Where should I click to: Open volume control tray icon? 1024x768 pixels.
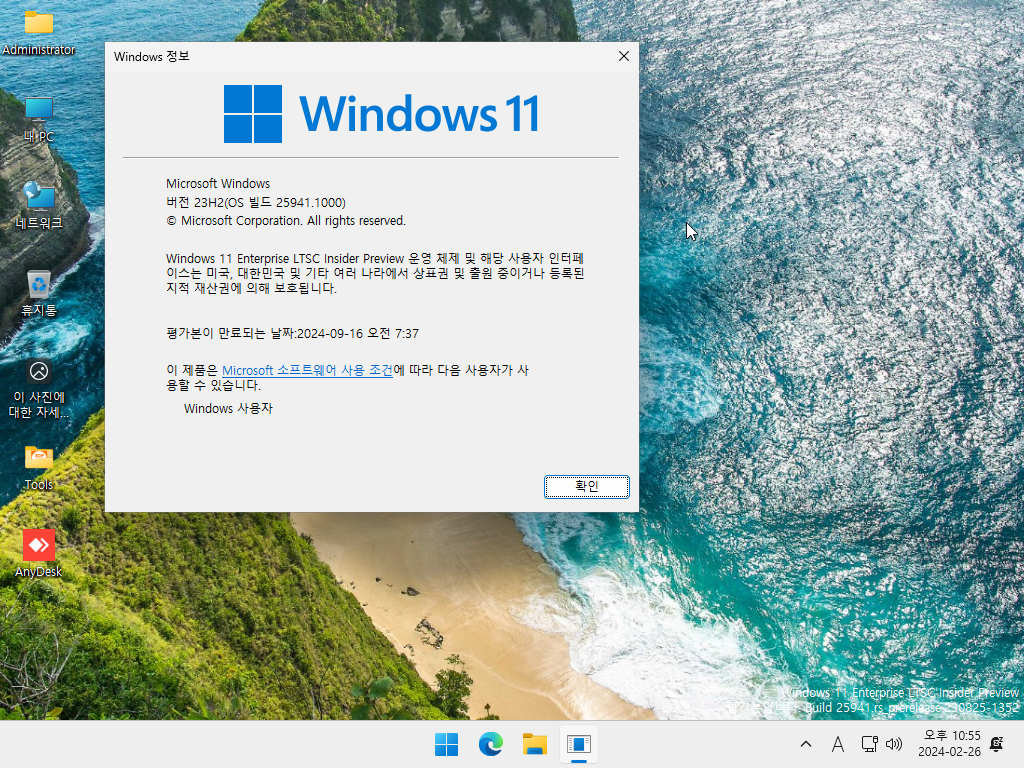coord(893,744)
